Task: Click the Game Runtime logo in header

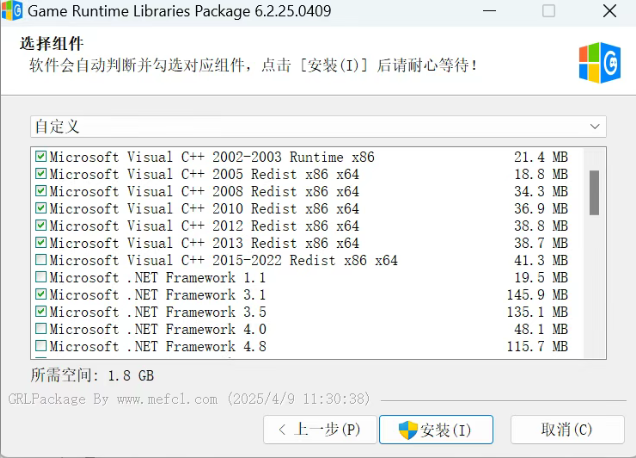Action: coord(599,62)
